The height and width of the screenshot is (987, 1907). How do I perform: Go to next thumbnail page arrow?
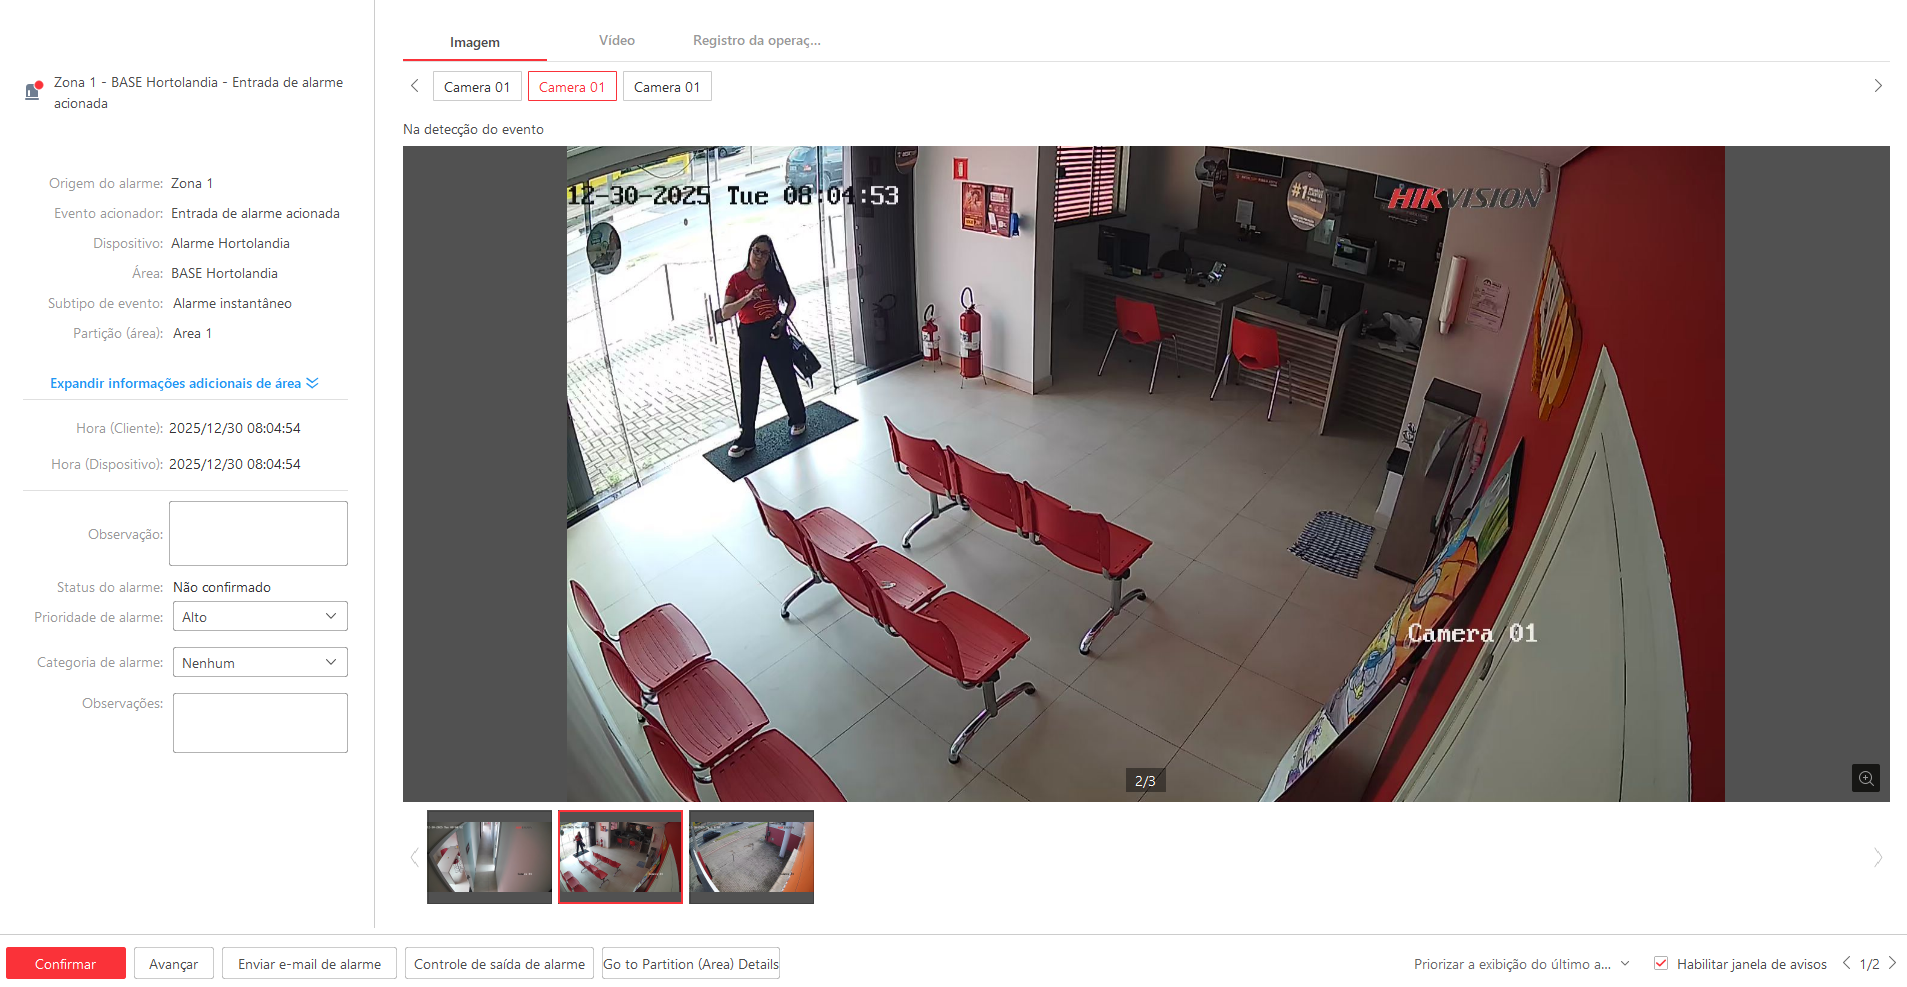click(1877, 857)
